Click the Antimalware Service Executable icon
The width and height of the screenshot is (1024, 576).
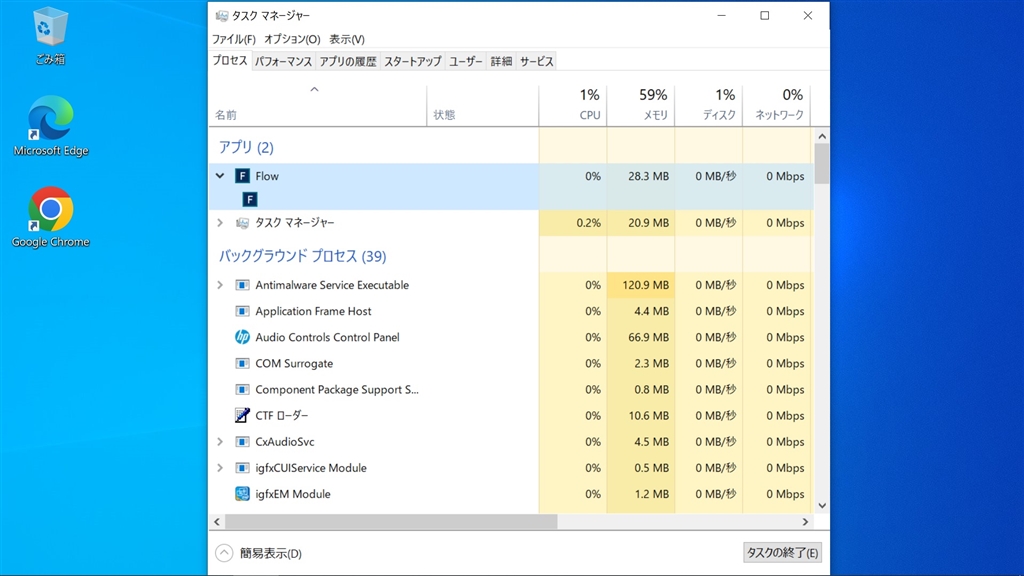coord(242,285)
